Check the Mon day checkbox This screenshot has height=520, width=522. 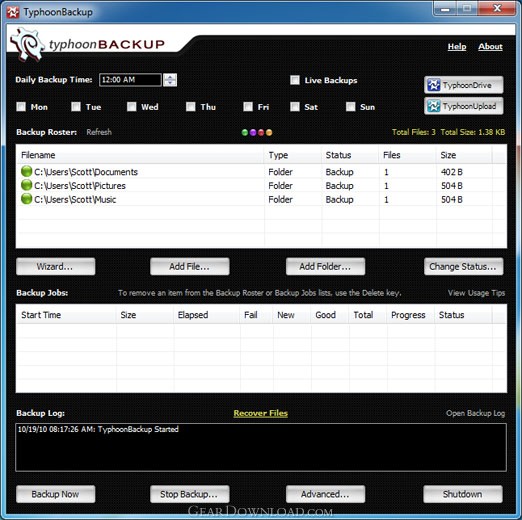[x=21, y=107]
